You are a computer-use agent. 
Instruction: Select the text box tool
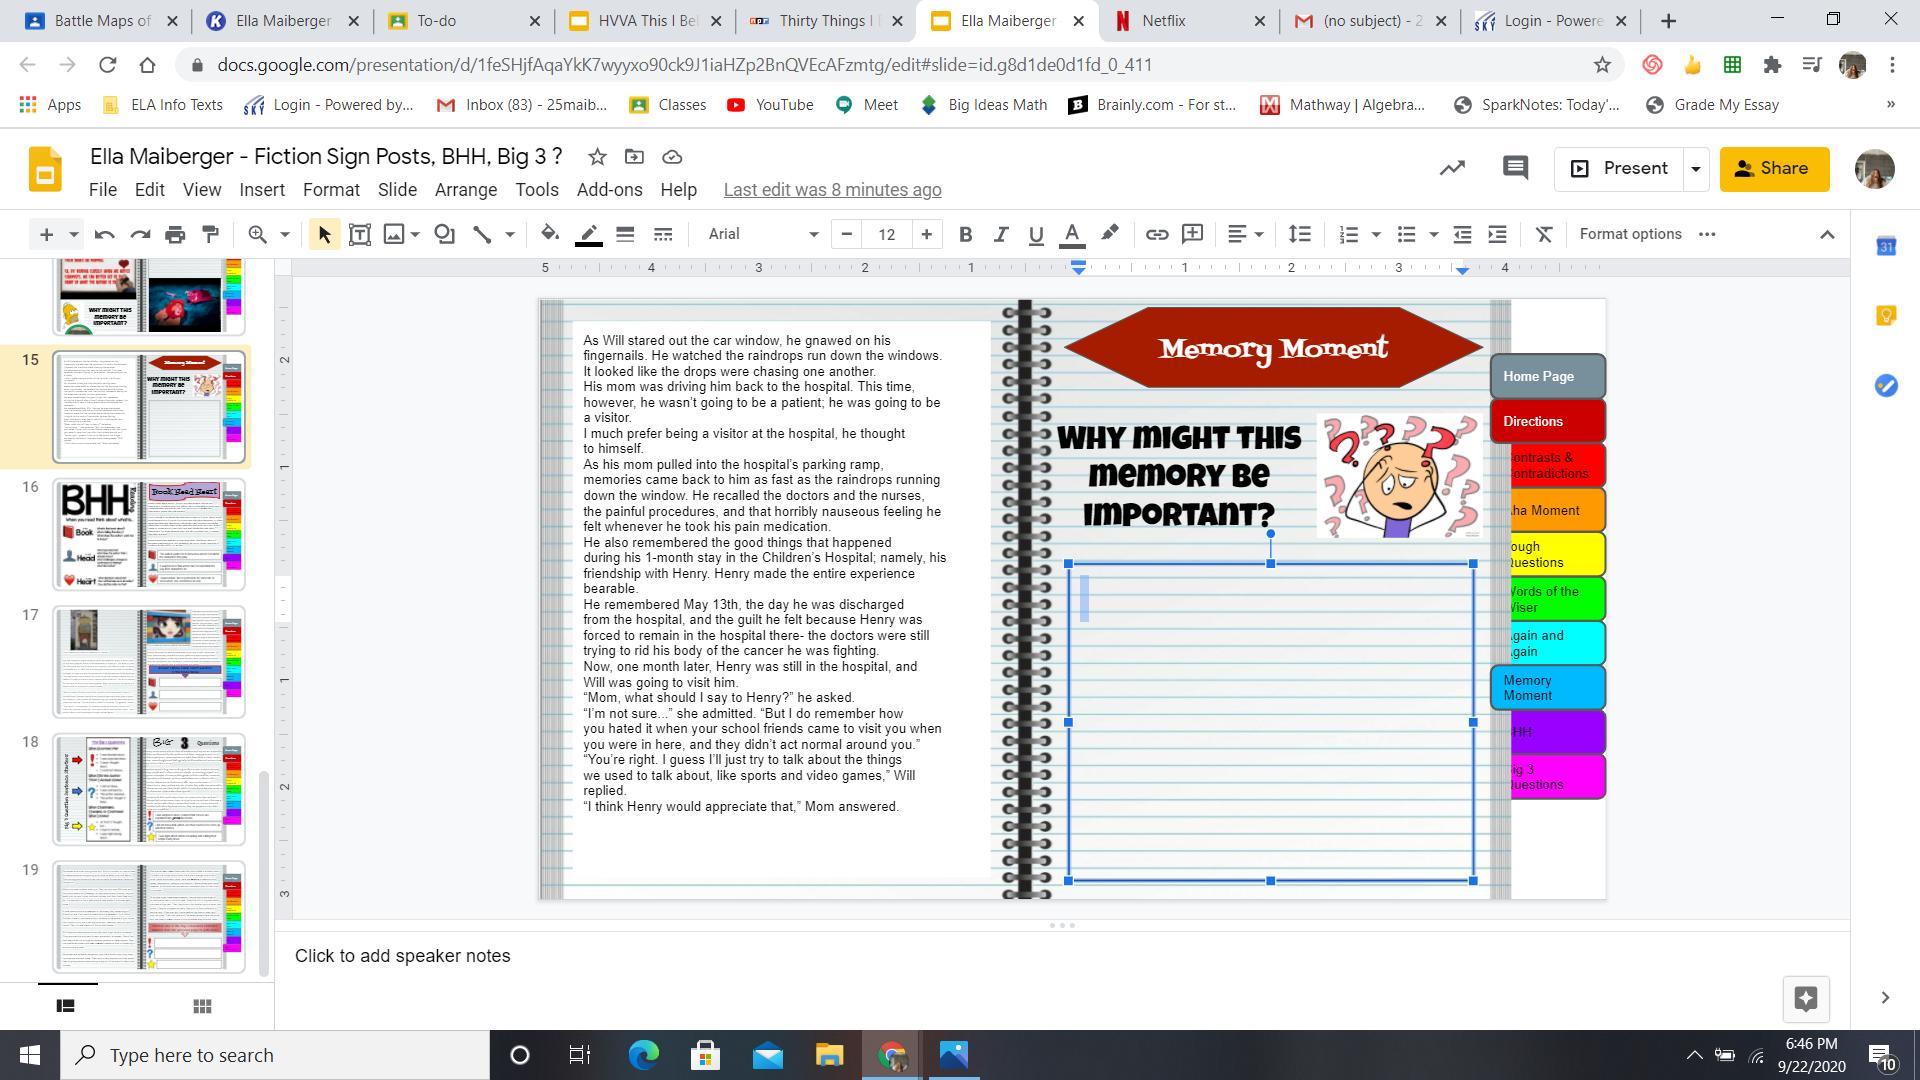pyautogui.click(x=359, y=234)
